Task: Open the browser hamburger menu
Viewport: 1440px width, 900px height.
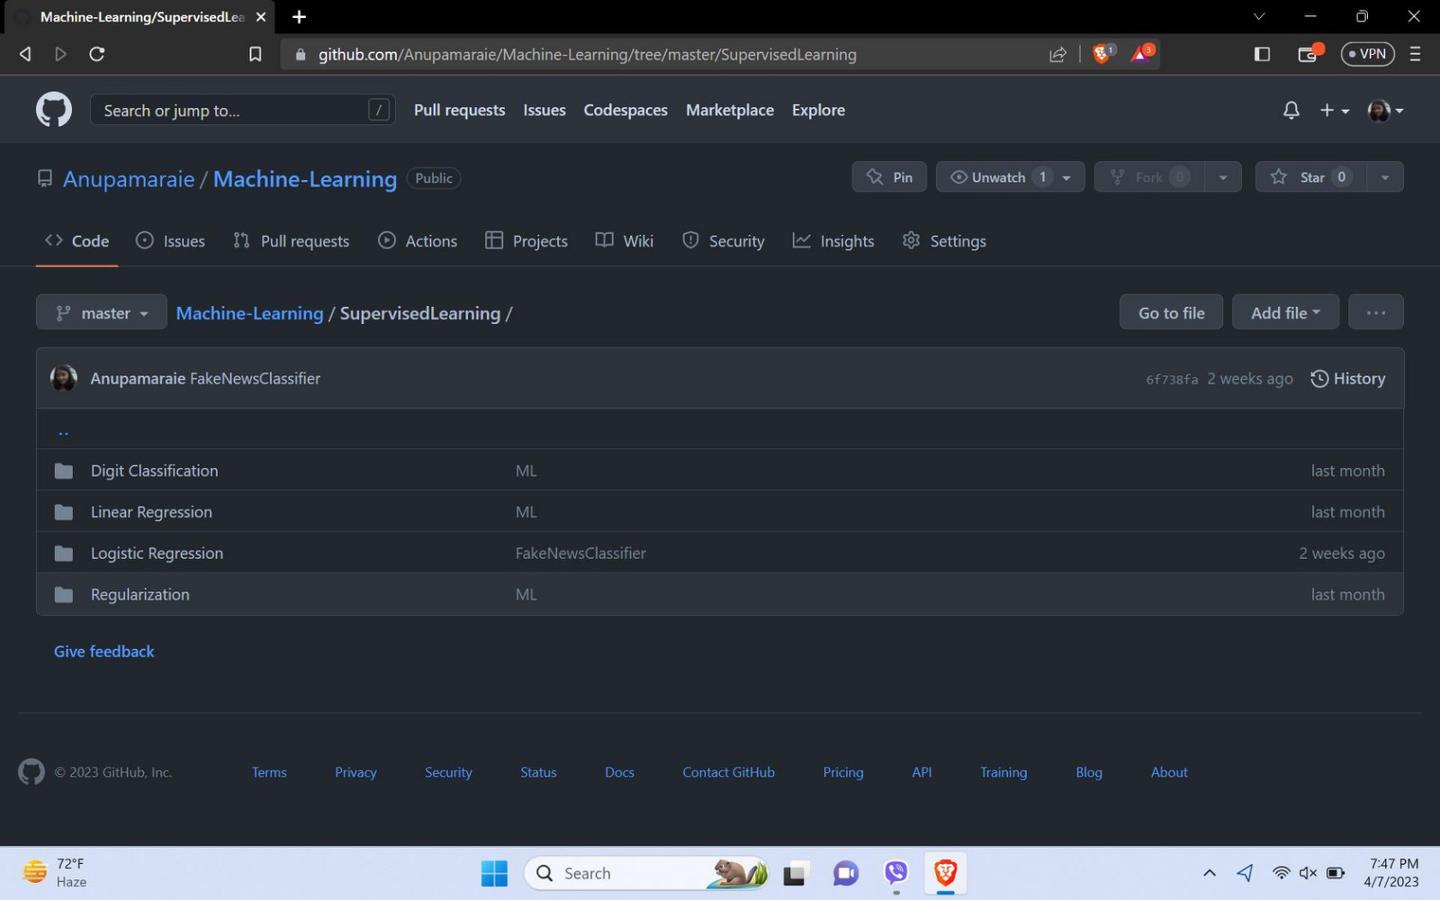Action: (1415, 54)
